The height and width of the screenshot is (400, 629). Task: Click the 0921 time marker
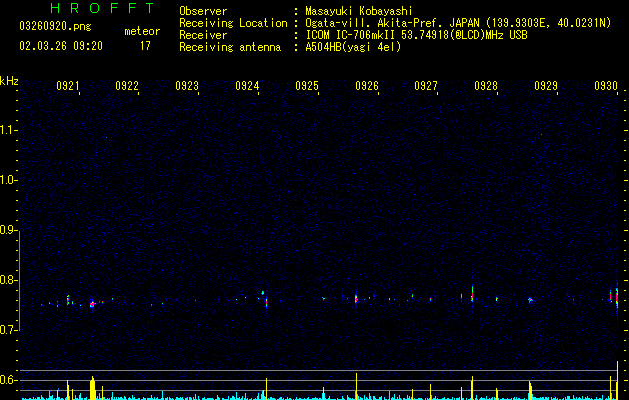(x=67, y=86)
